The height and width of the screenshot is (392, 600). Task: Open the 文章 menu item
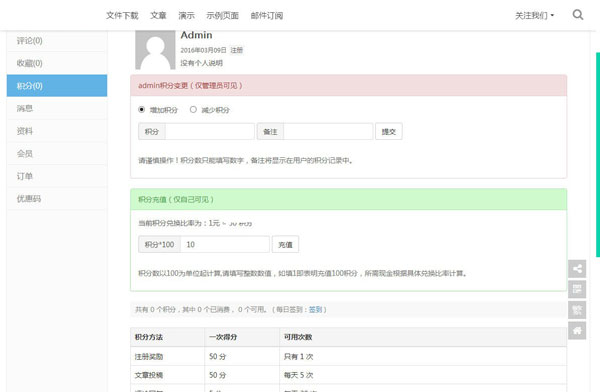tap(158, 15)
